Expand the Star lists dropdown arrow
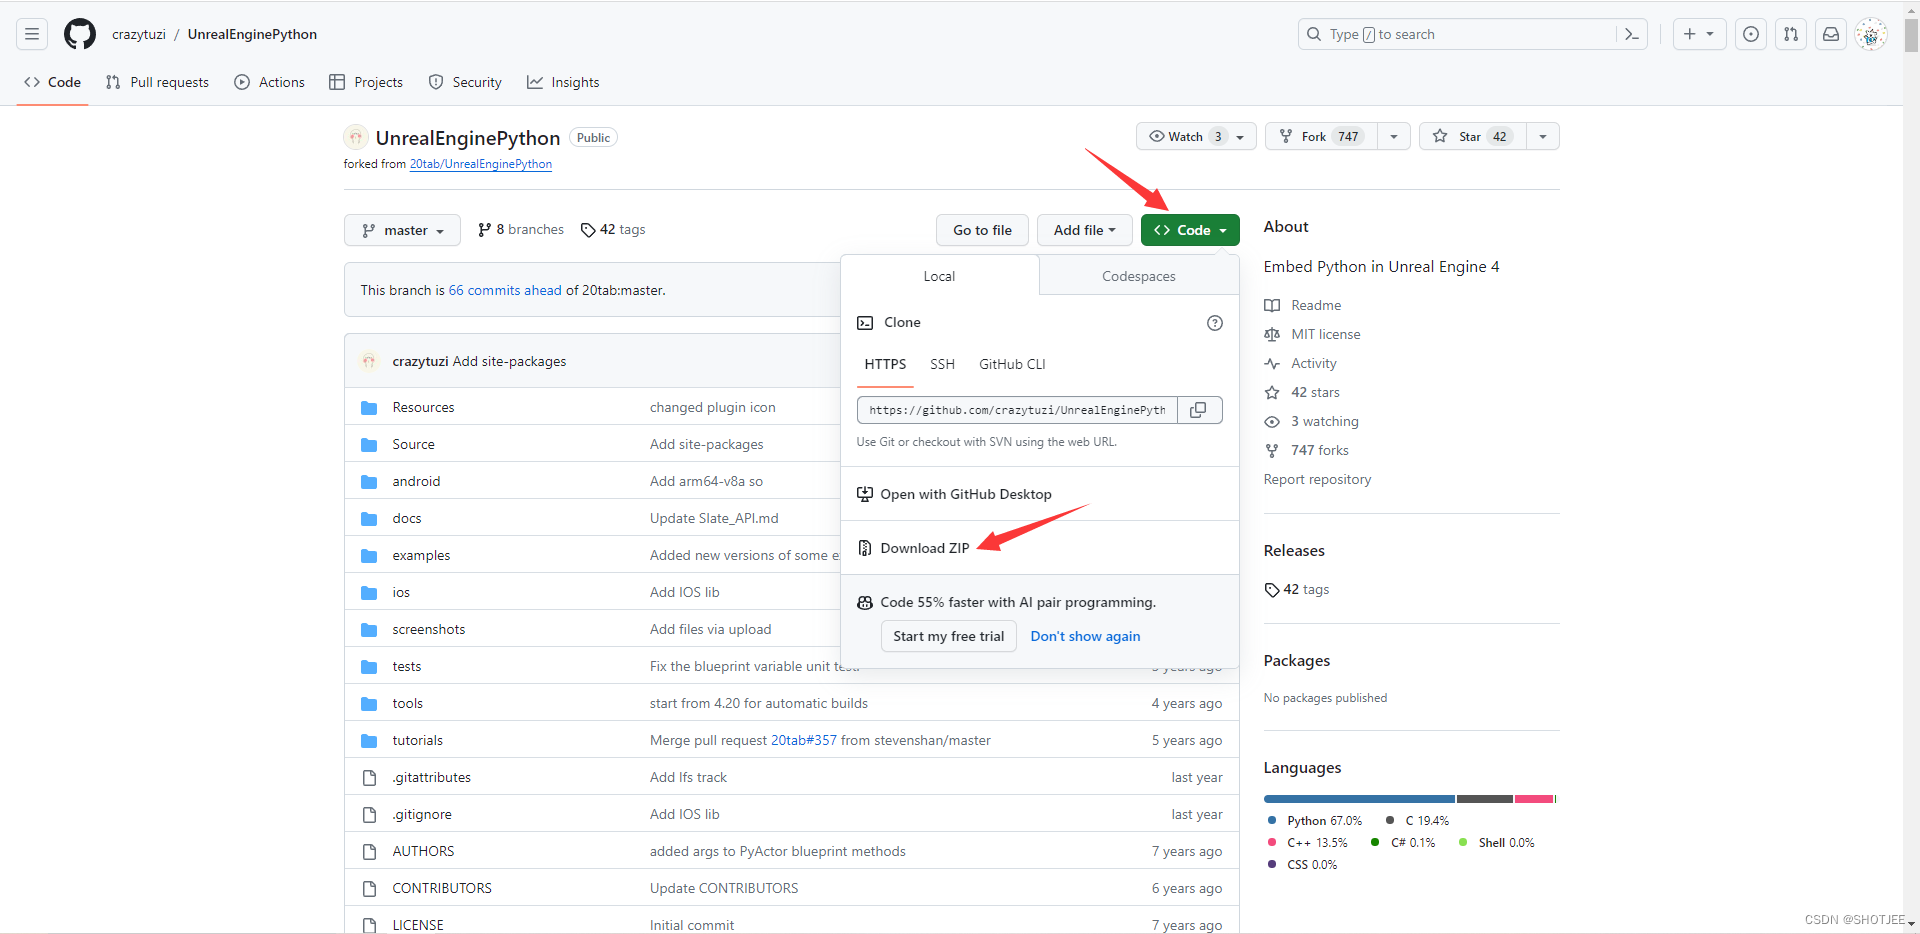The image size is (1920, 934). click(1543, 136)
